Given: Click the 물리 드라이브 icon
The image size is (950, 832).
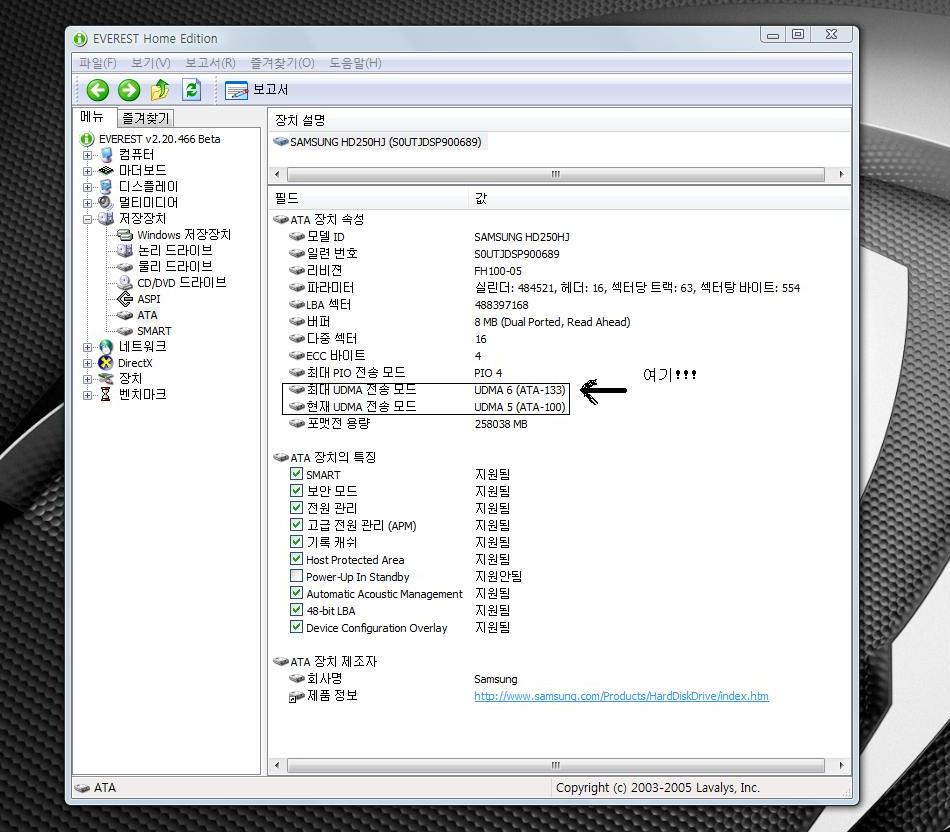Looking at the screenshot, I should tap(125, 267).
